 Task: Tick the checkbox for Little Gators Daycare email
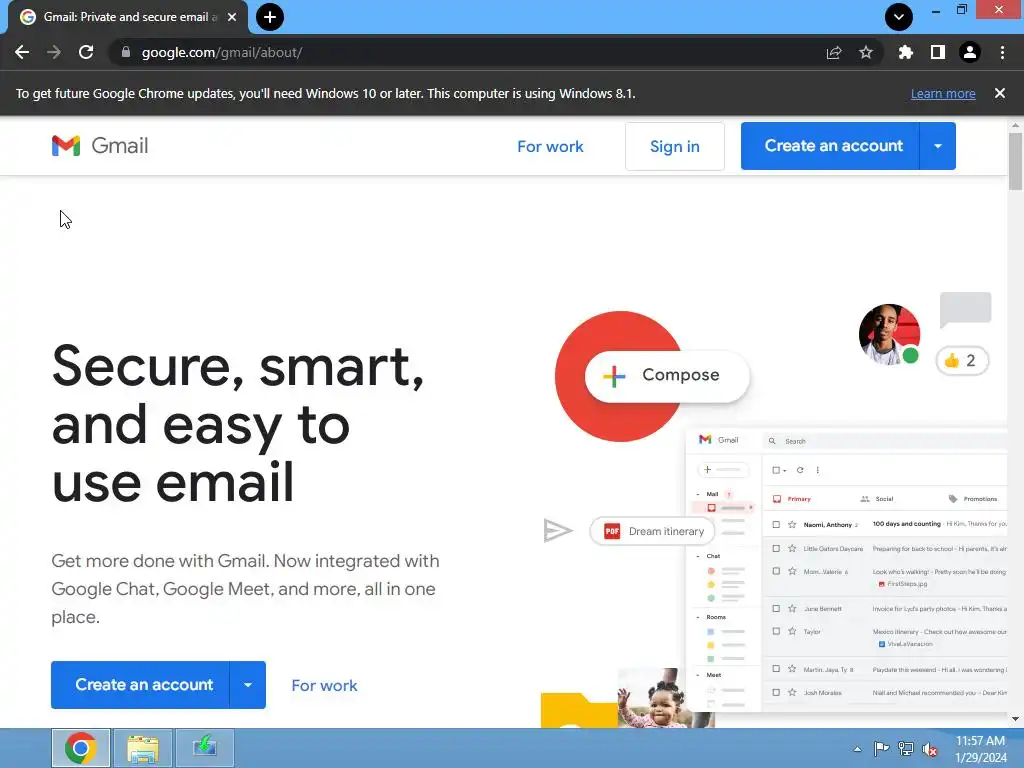[x=776, y=549]
